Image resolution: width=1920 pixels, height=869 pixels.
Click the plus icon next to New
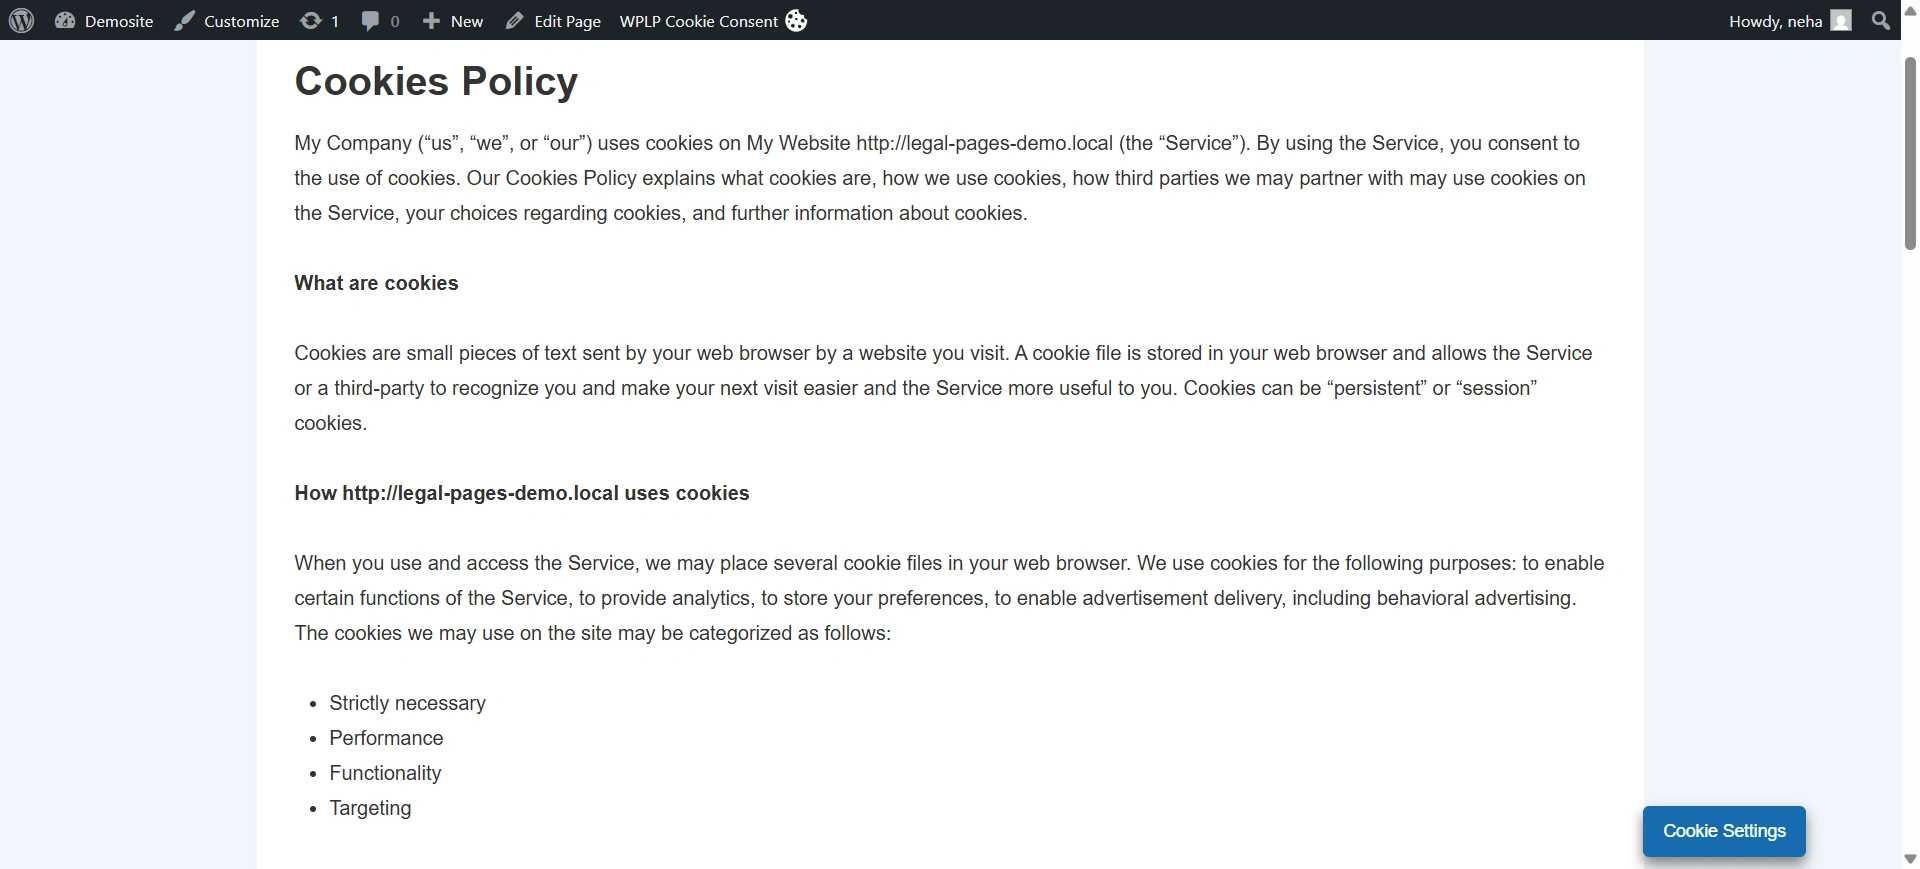click(430, 20)
